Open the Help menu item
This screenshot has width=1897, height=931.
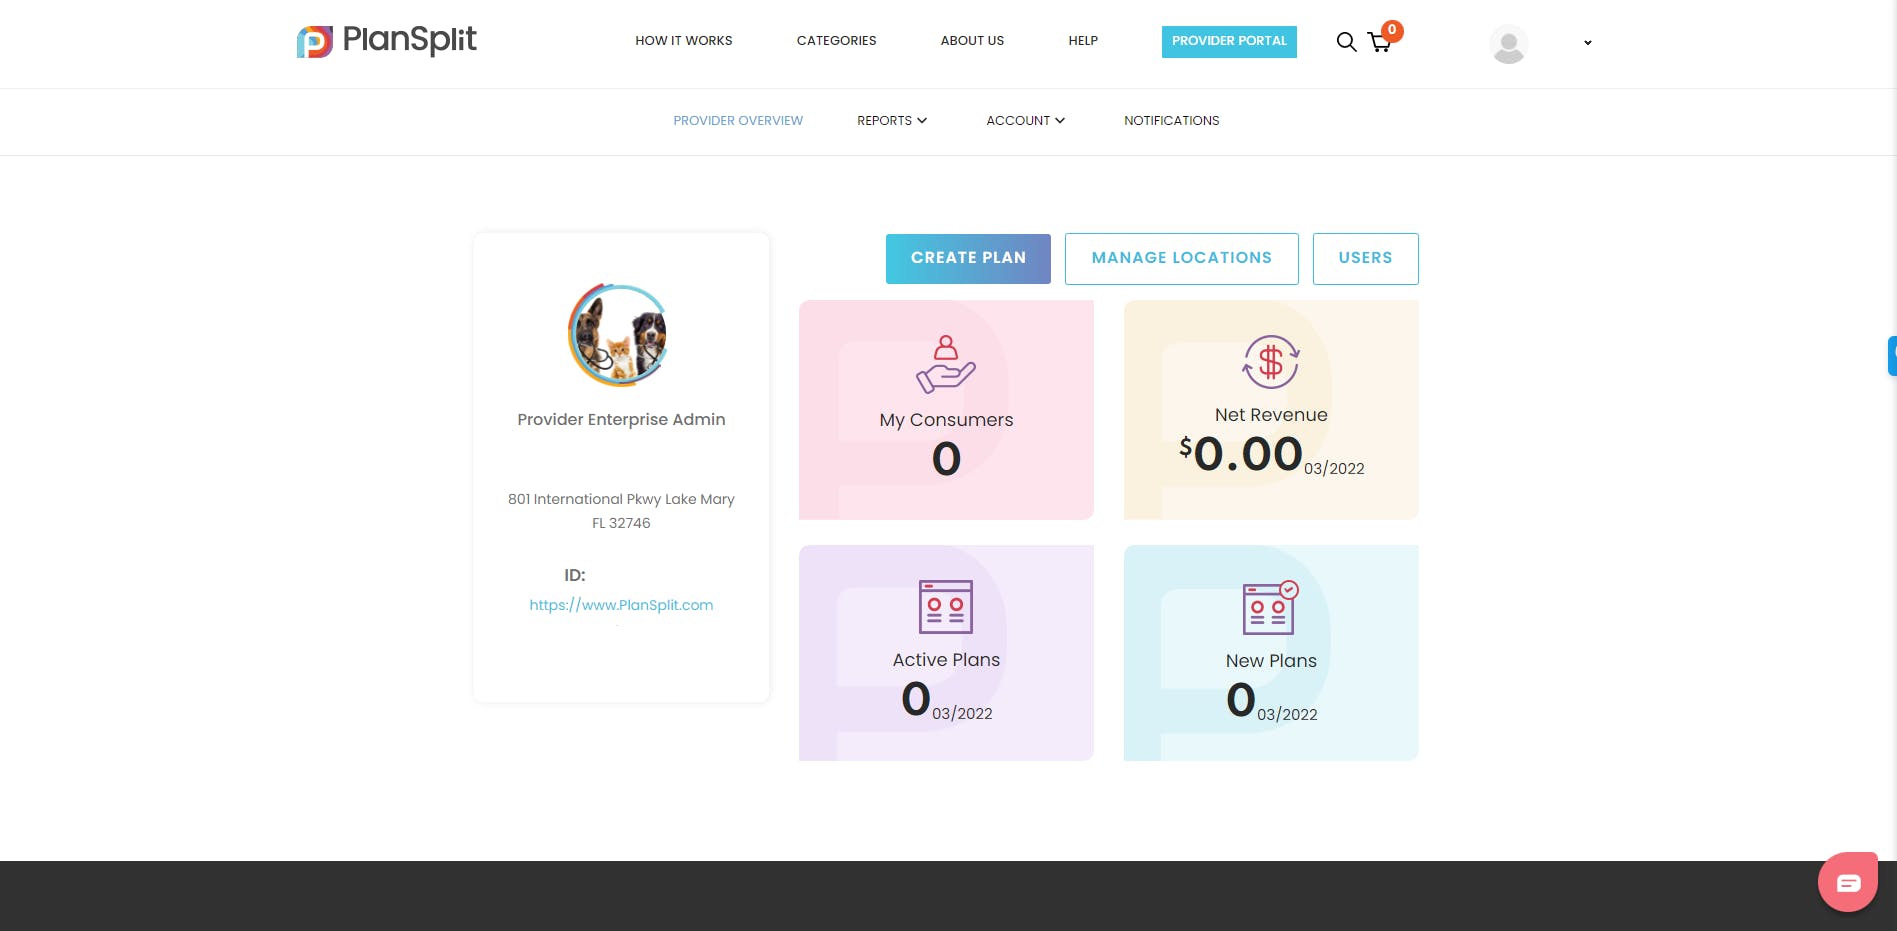1083,41
